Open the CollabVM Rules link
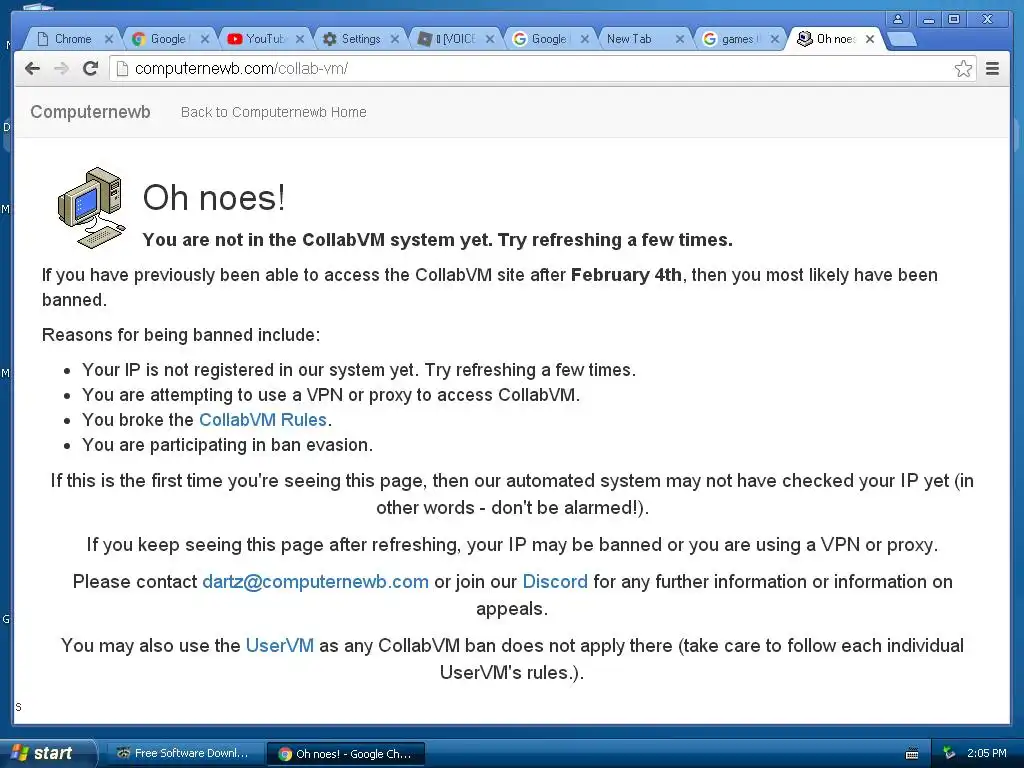Image resolution: width=1024 pixels, height=768 pixels. 263,420
